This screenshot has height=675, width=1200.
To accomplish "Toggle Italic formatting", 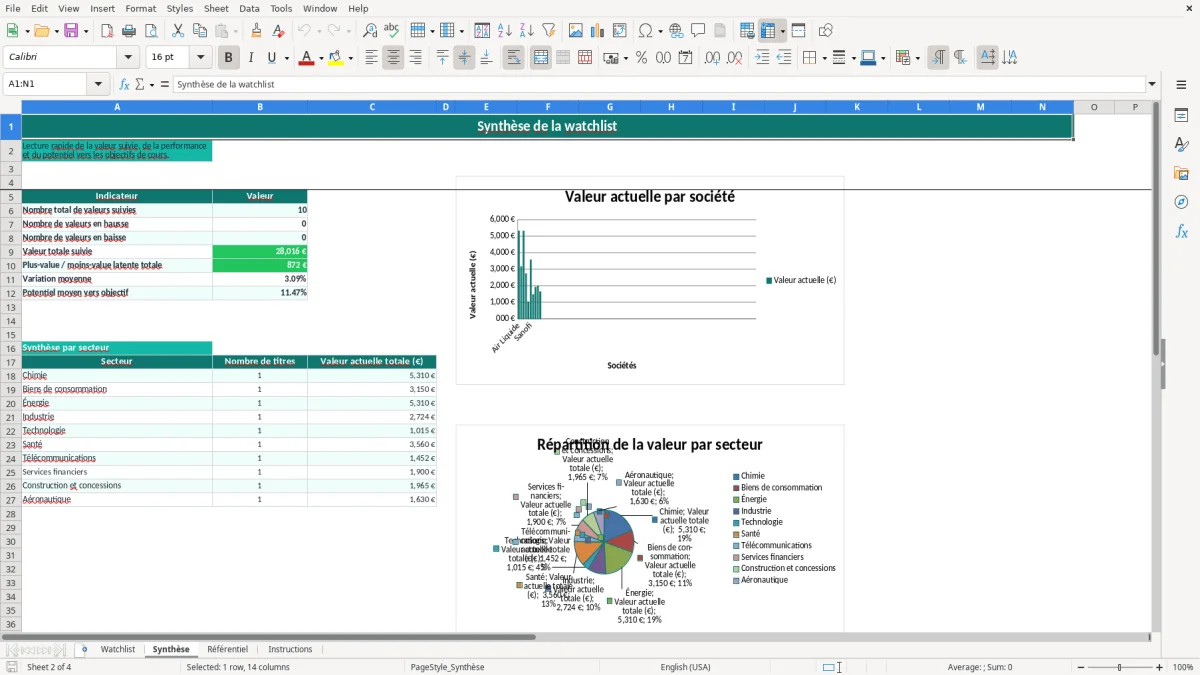I will (x=250, y=58).
